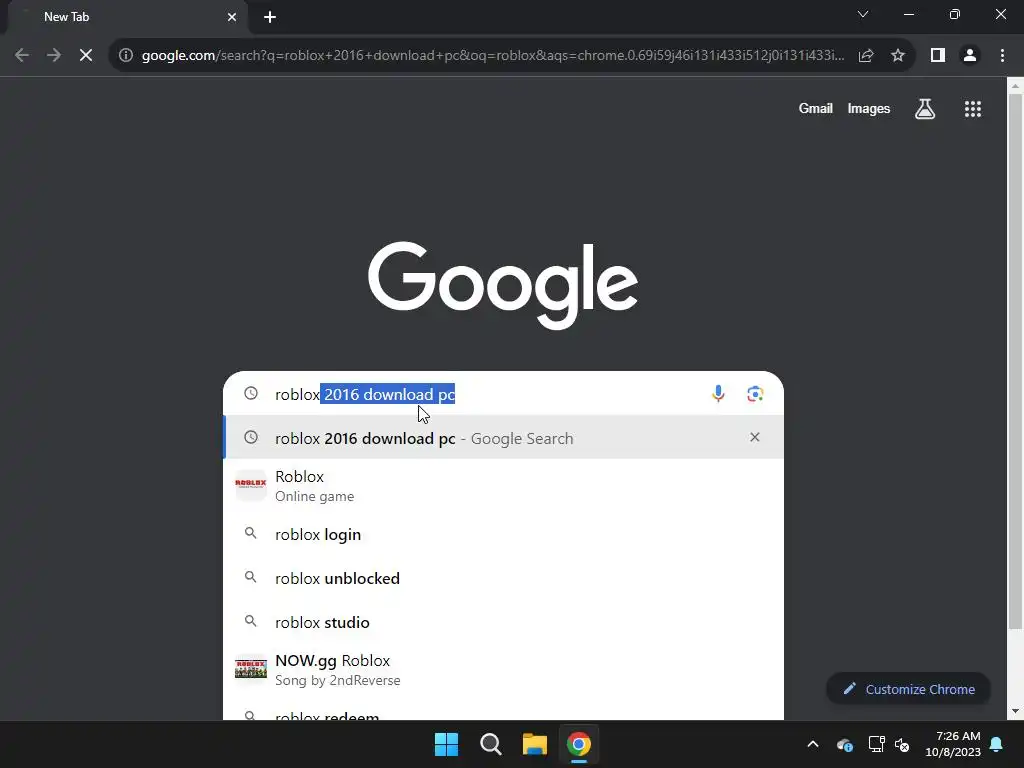The height and width of the screenshot is (768, 1024).
Task: Open the Gmail link
Action: [x=816, y=108]
